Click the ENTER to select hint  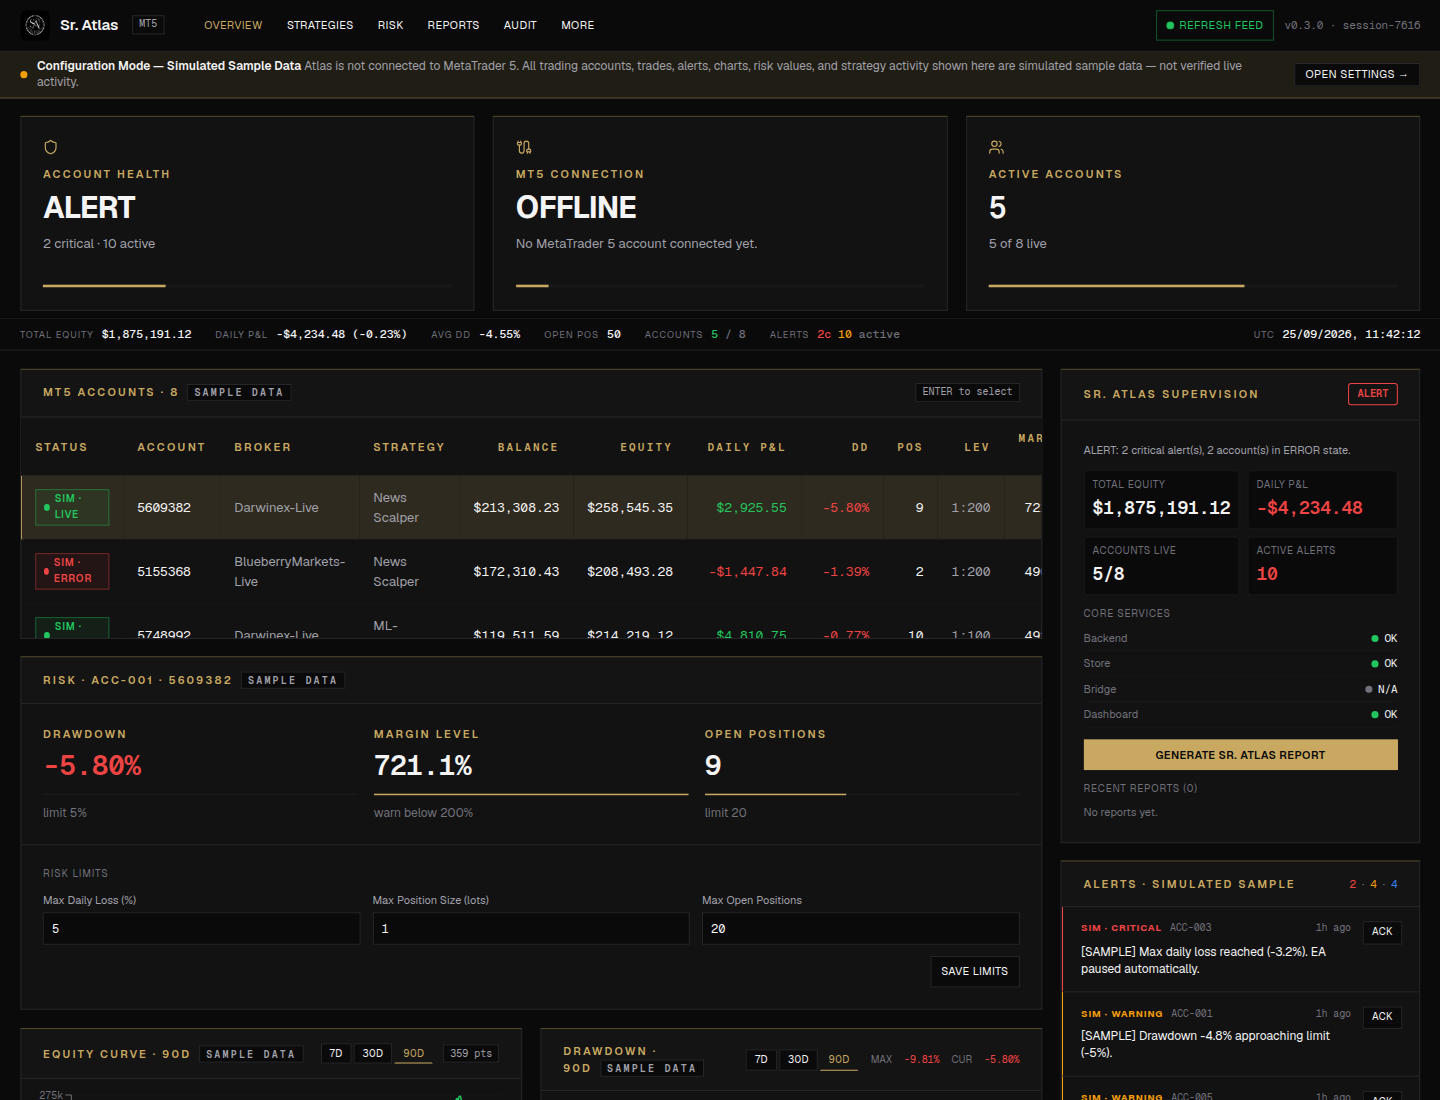(x=967, y=392)
